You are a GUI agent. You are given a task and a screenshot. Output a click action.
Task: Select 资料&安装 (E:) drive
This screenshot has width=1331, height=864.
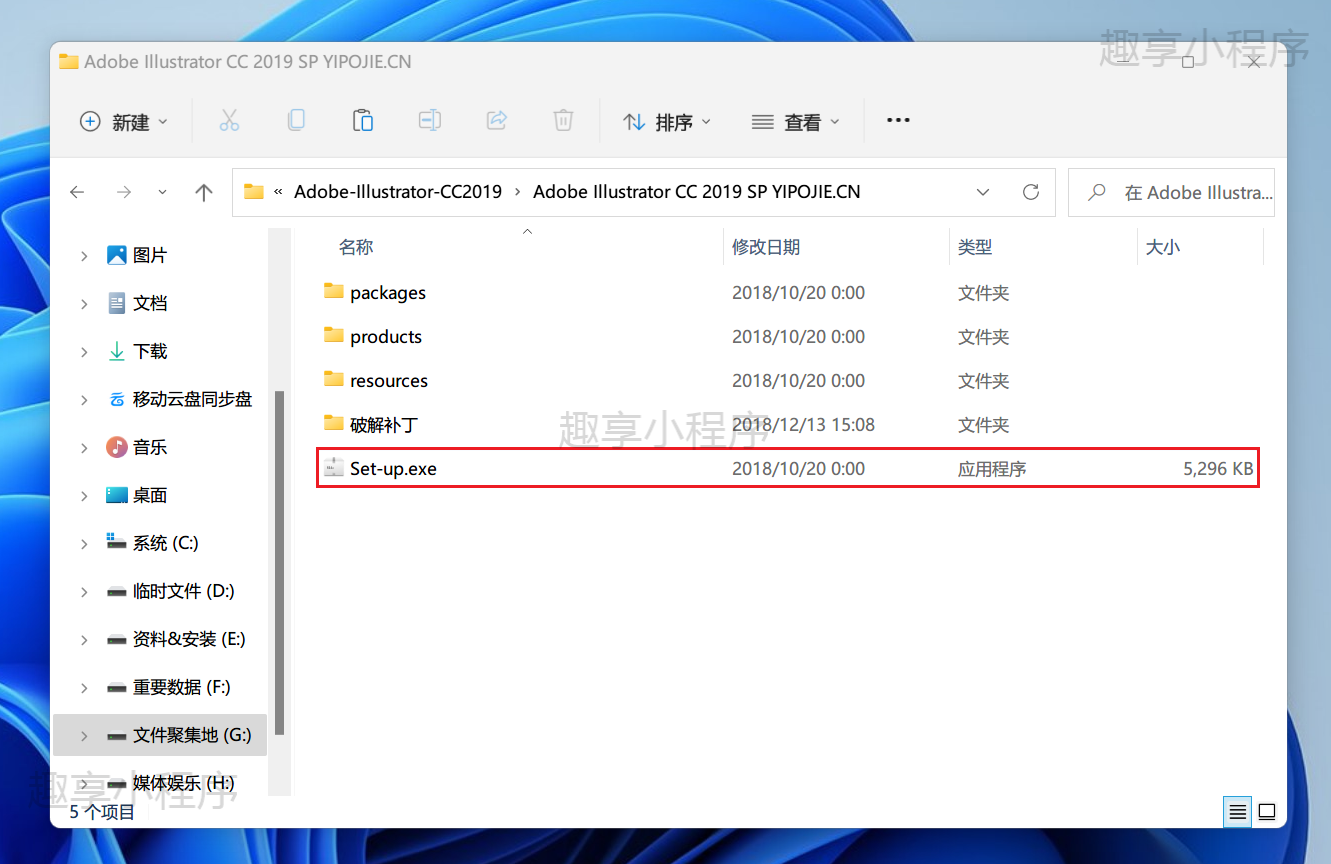[189, 639]
